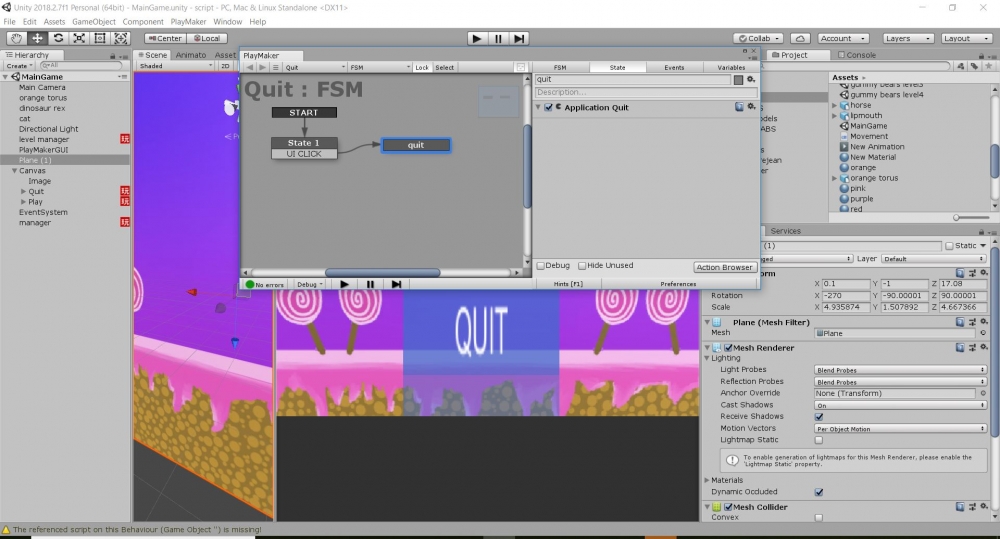The height and width of the screenshot is (539, 1000).
Task: Pause the Unity editor playback
Action: point(498,38)
